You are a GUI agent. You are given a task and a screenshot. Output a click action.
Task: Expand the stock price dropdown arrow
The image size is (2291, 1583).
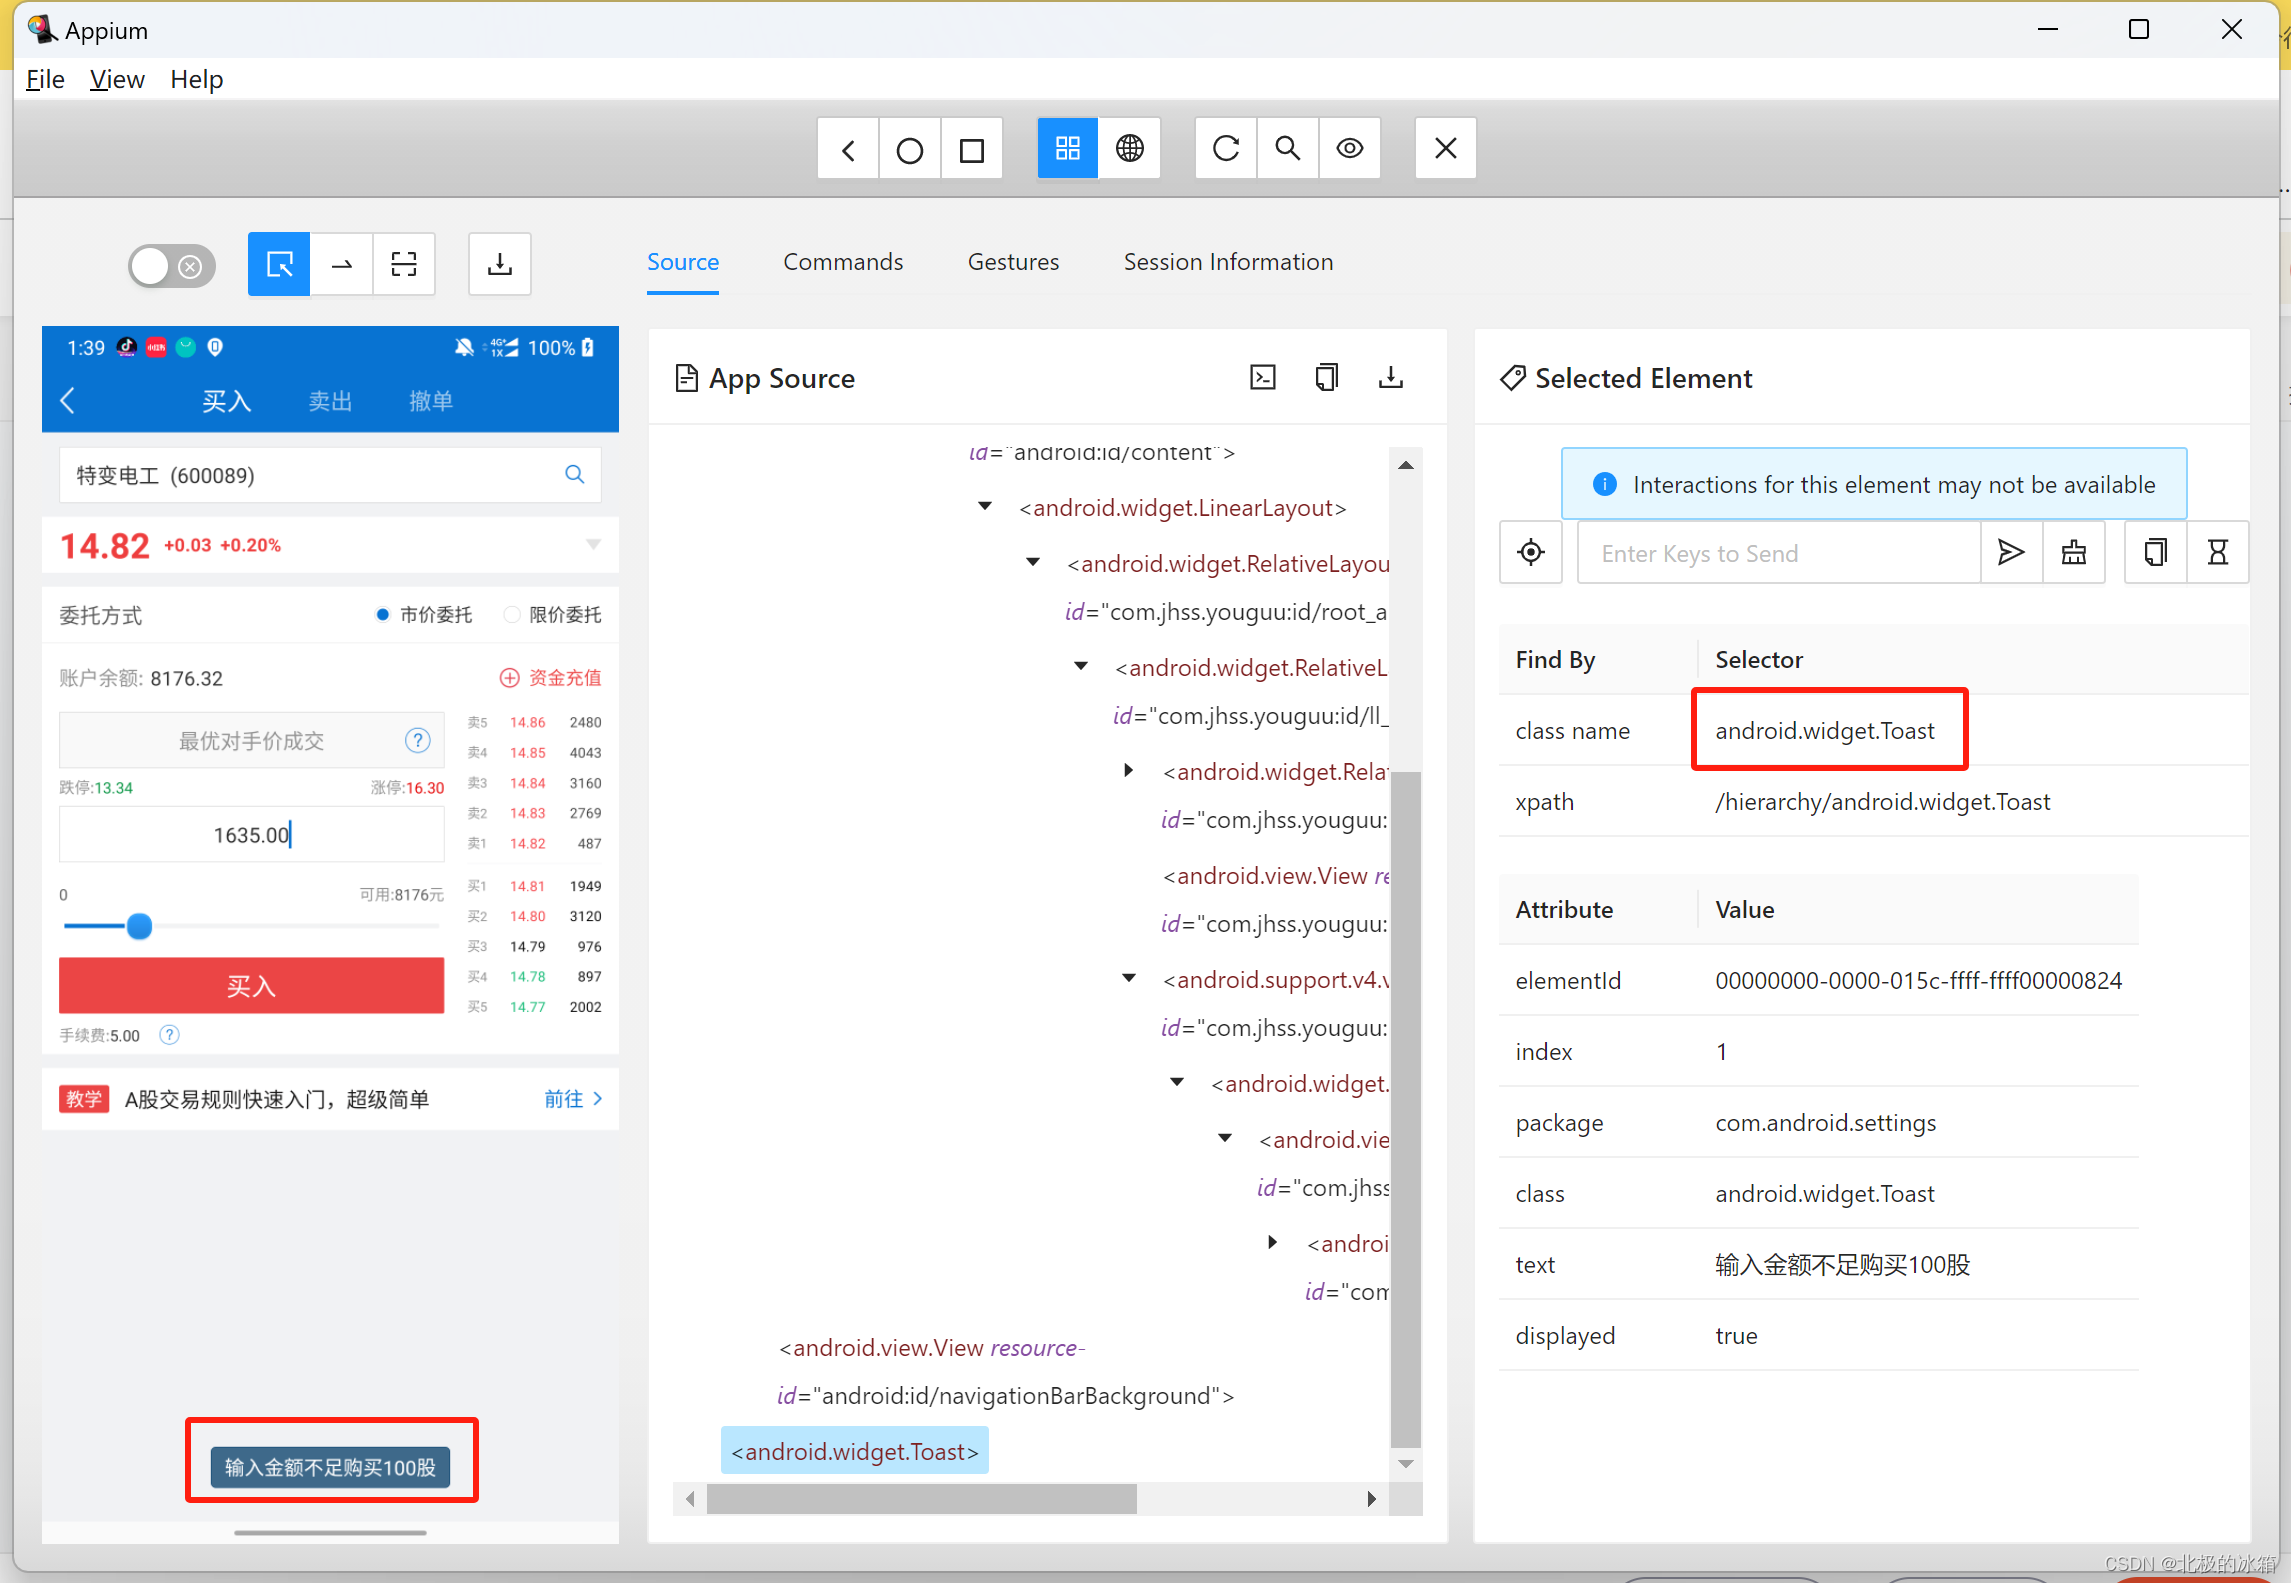pos(593,545)
